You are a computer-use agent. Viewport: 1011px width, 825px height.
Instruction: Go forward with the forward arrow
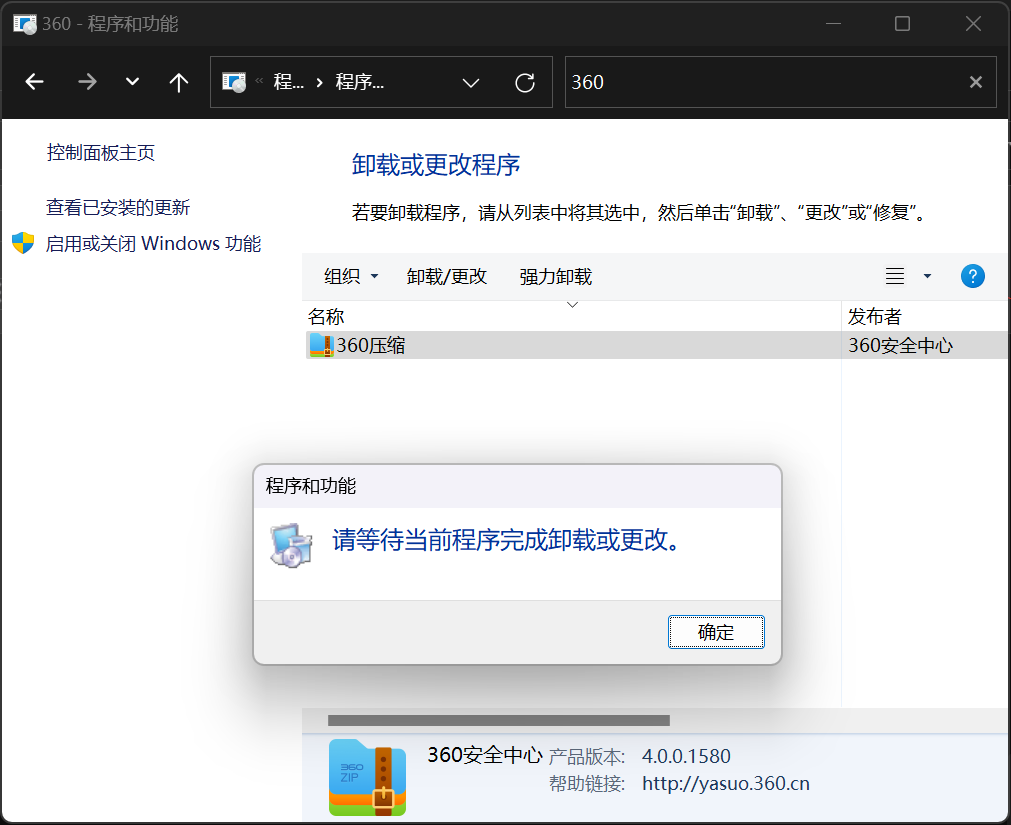pos(87,82)
